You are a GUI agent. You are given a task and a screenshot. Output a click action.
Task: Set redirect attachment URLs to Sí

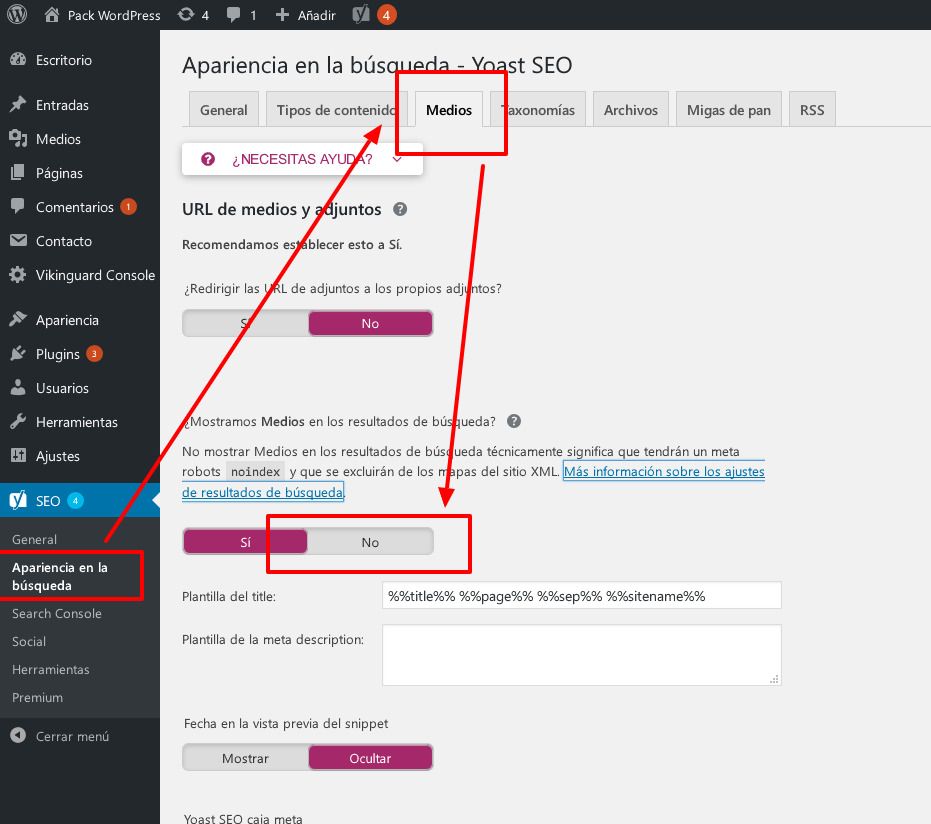pos(246,324)
